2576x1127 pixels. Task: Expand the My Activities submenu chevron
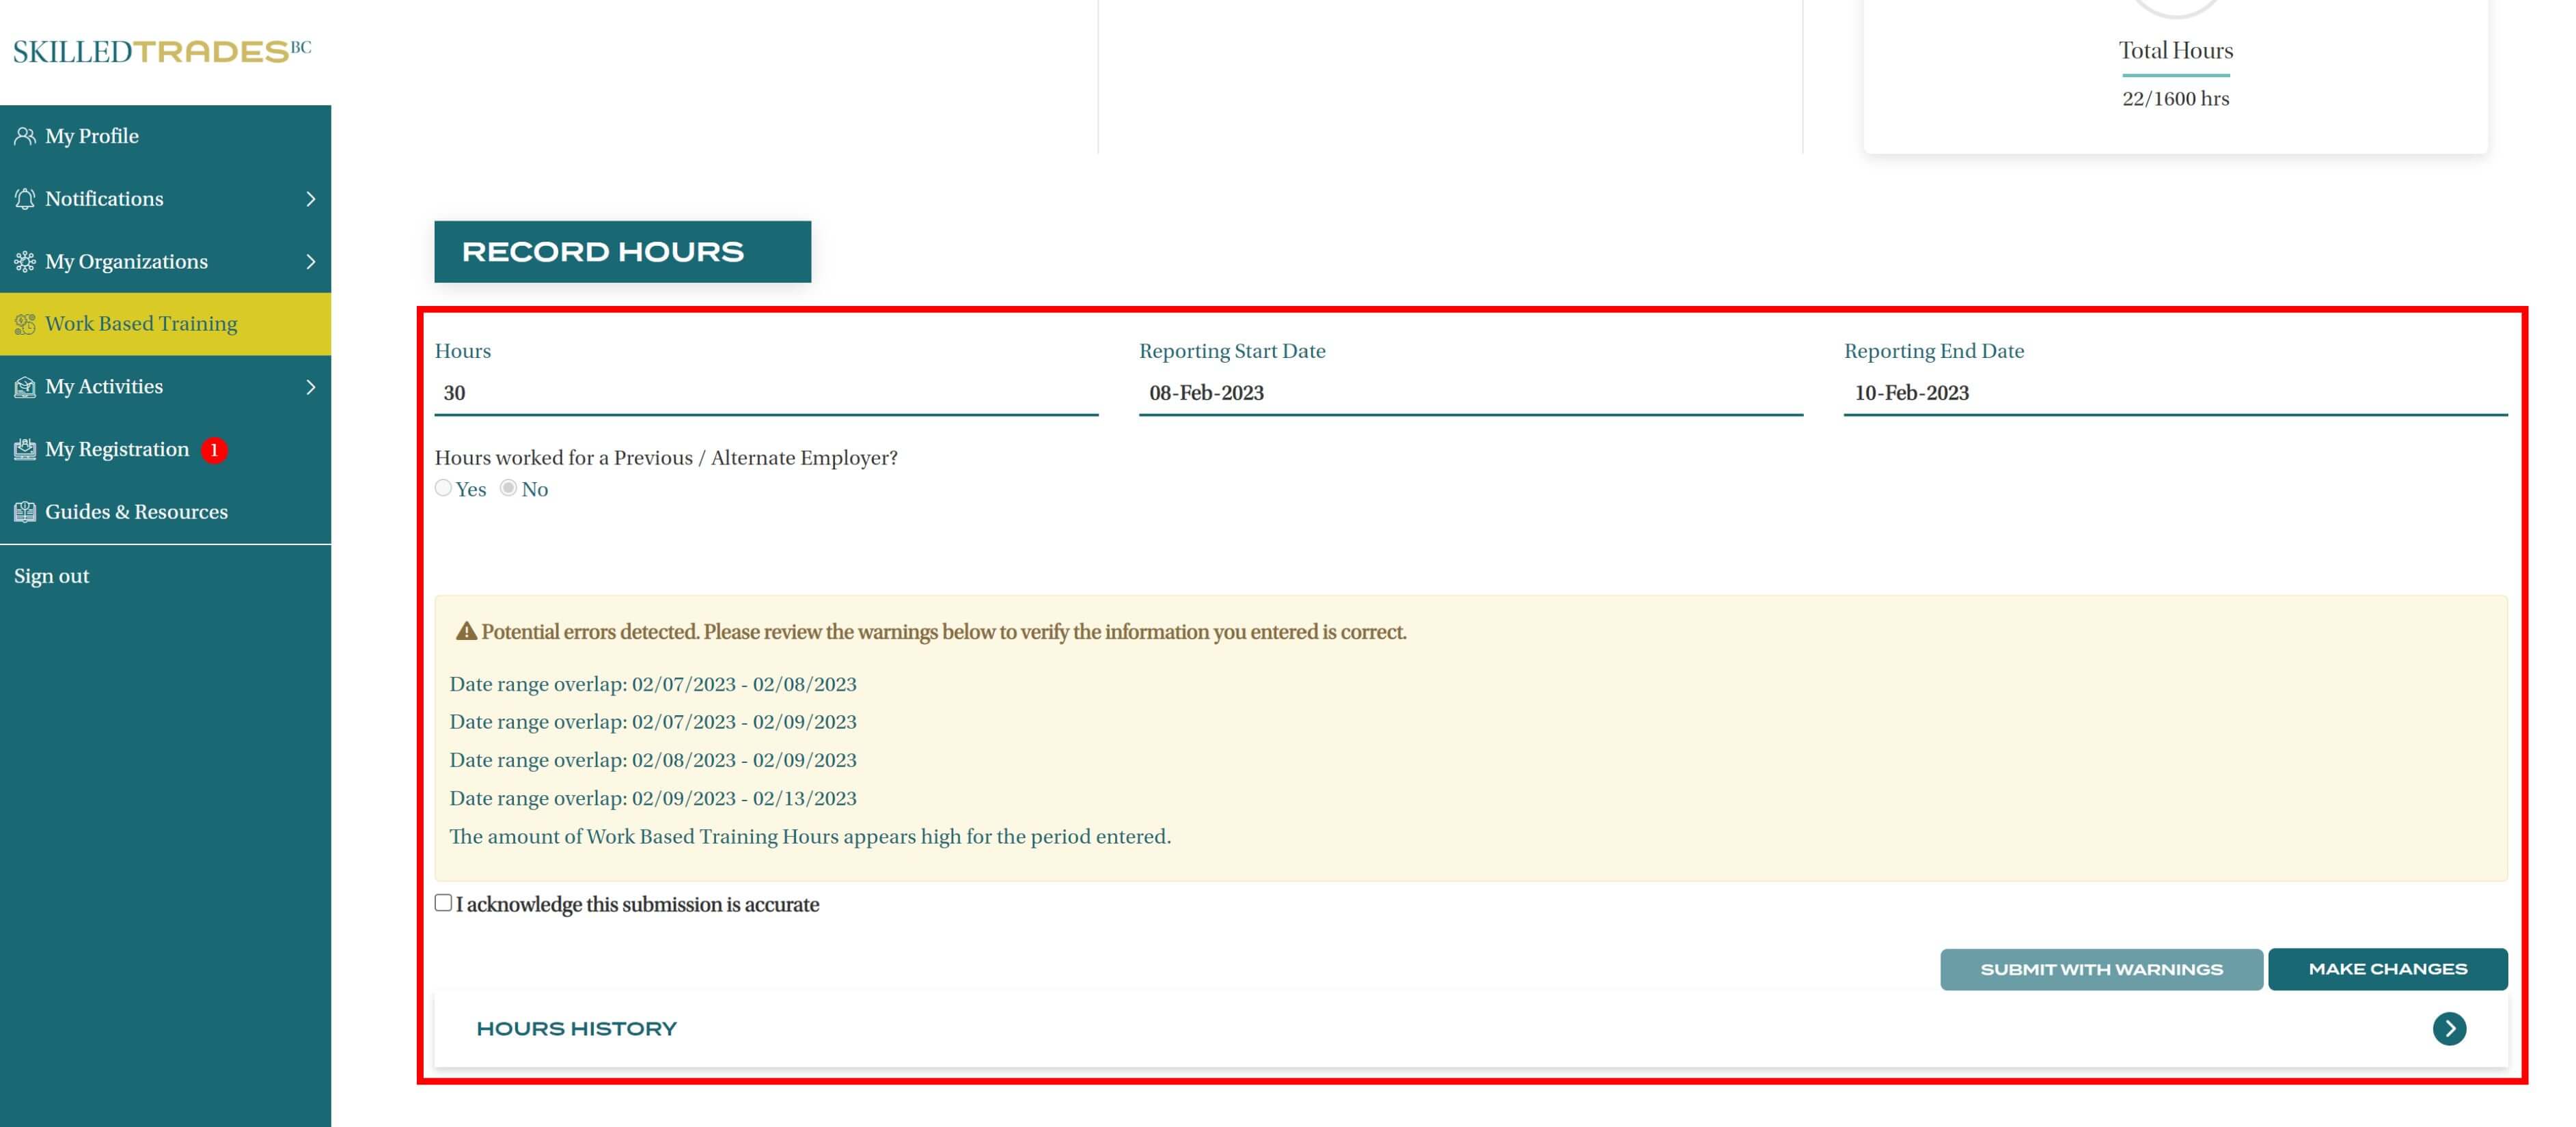click(x=311, y=387)
